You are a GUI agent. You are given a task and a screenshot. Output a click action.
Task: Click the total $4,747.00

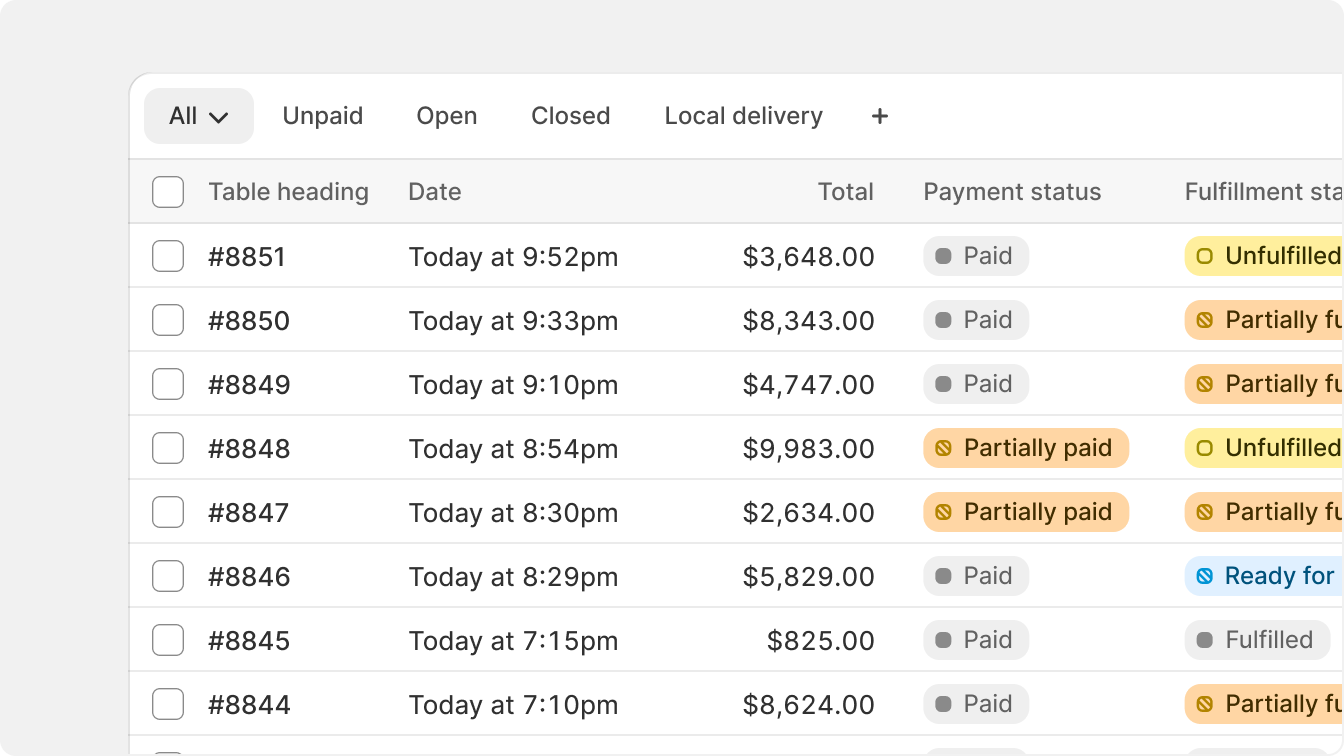[809, 385]
